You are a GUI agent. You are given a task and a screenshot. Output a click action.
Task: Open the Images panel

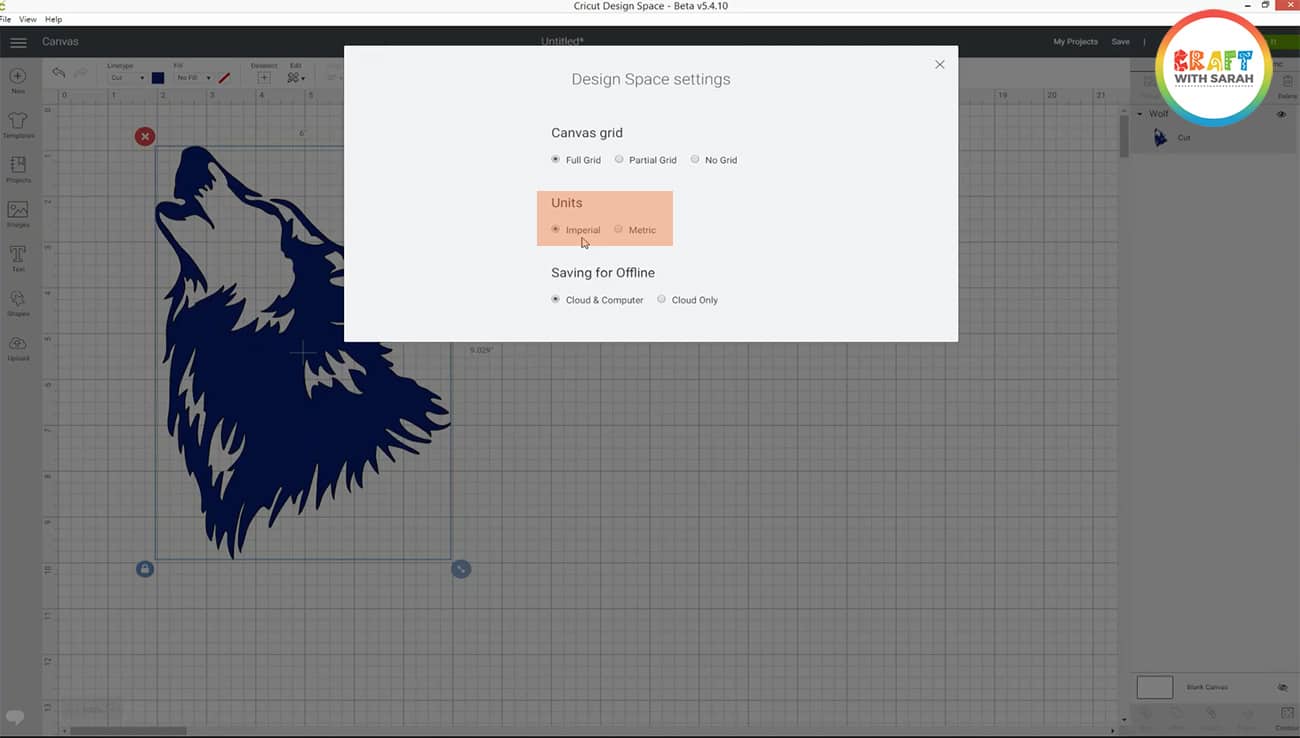pos(16,211)
